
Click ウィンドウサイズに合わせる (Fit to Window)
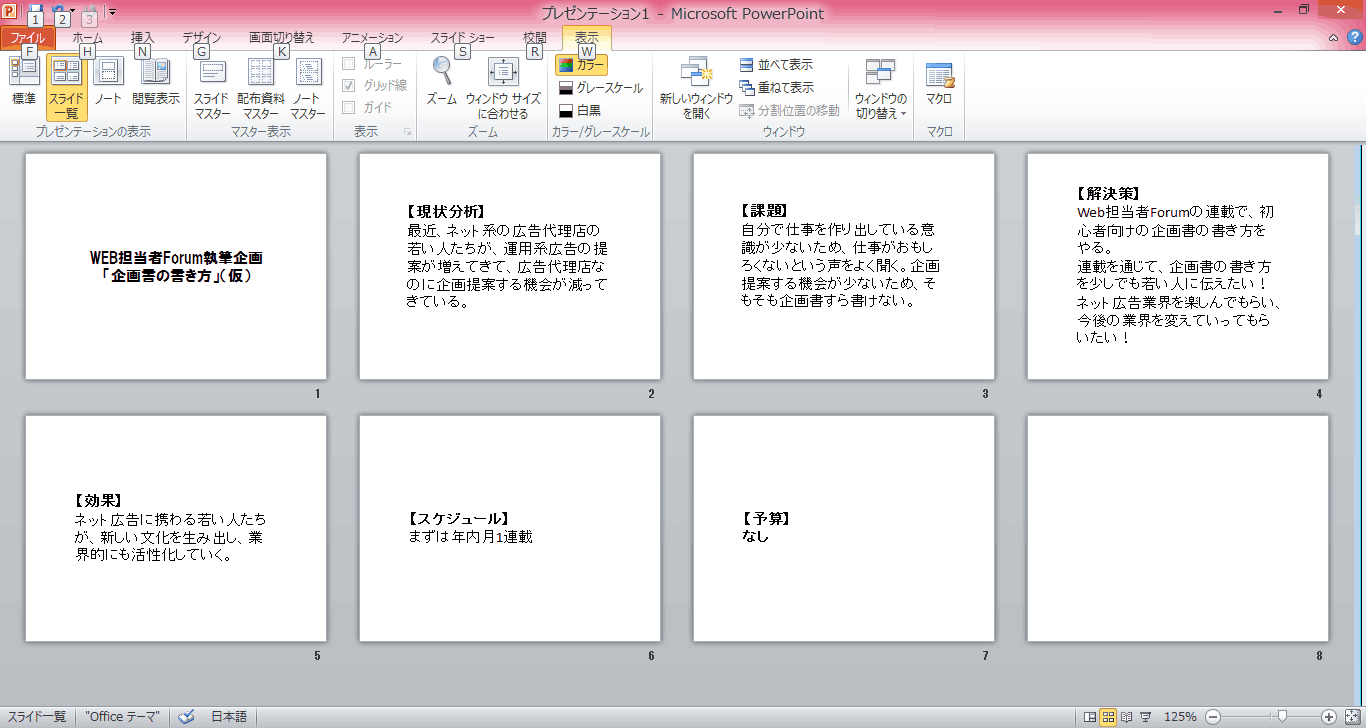pyautogui.click(x=505, y=85)
